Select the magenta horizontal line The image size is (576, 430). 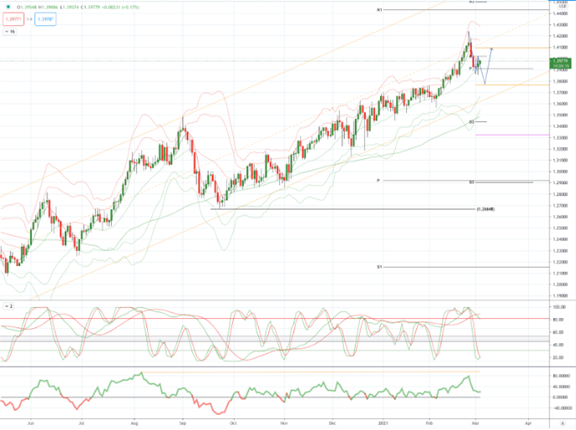click(x=512, y=135)
